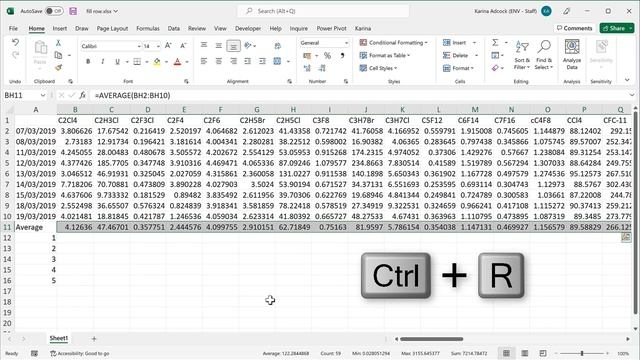This screenshot has width=640, height=360.
Task: Expand Cell Styles menu
Action: 378,68
